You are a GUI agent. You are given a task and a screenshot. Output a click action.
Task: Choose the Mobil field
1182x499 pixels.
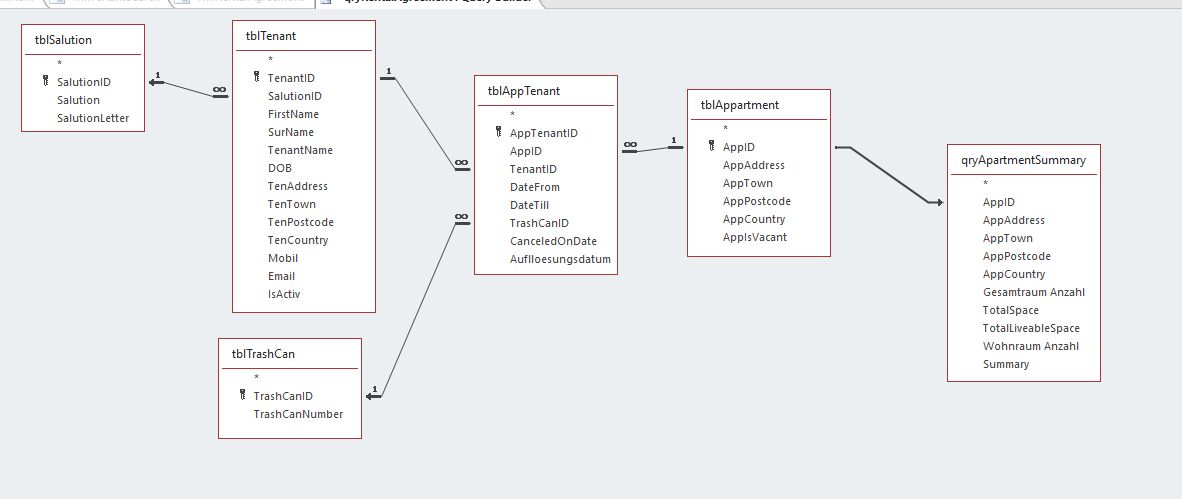[x=283, y=258]
